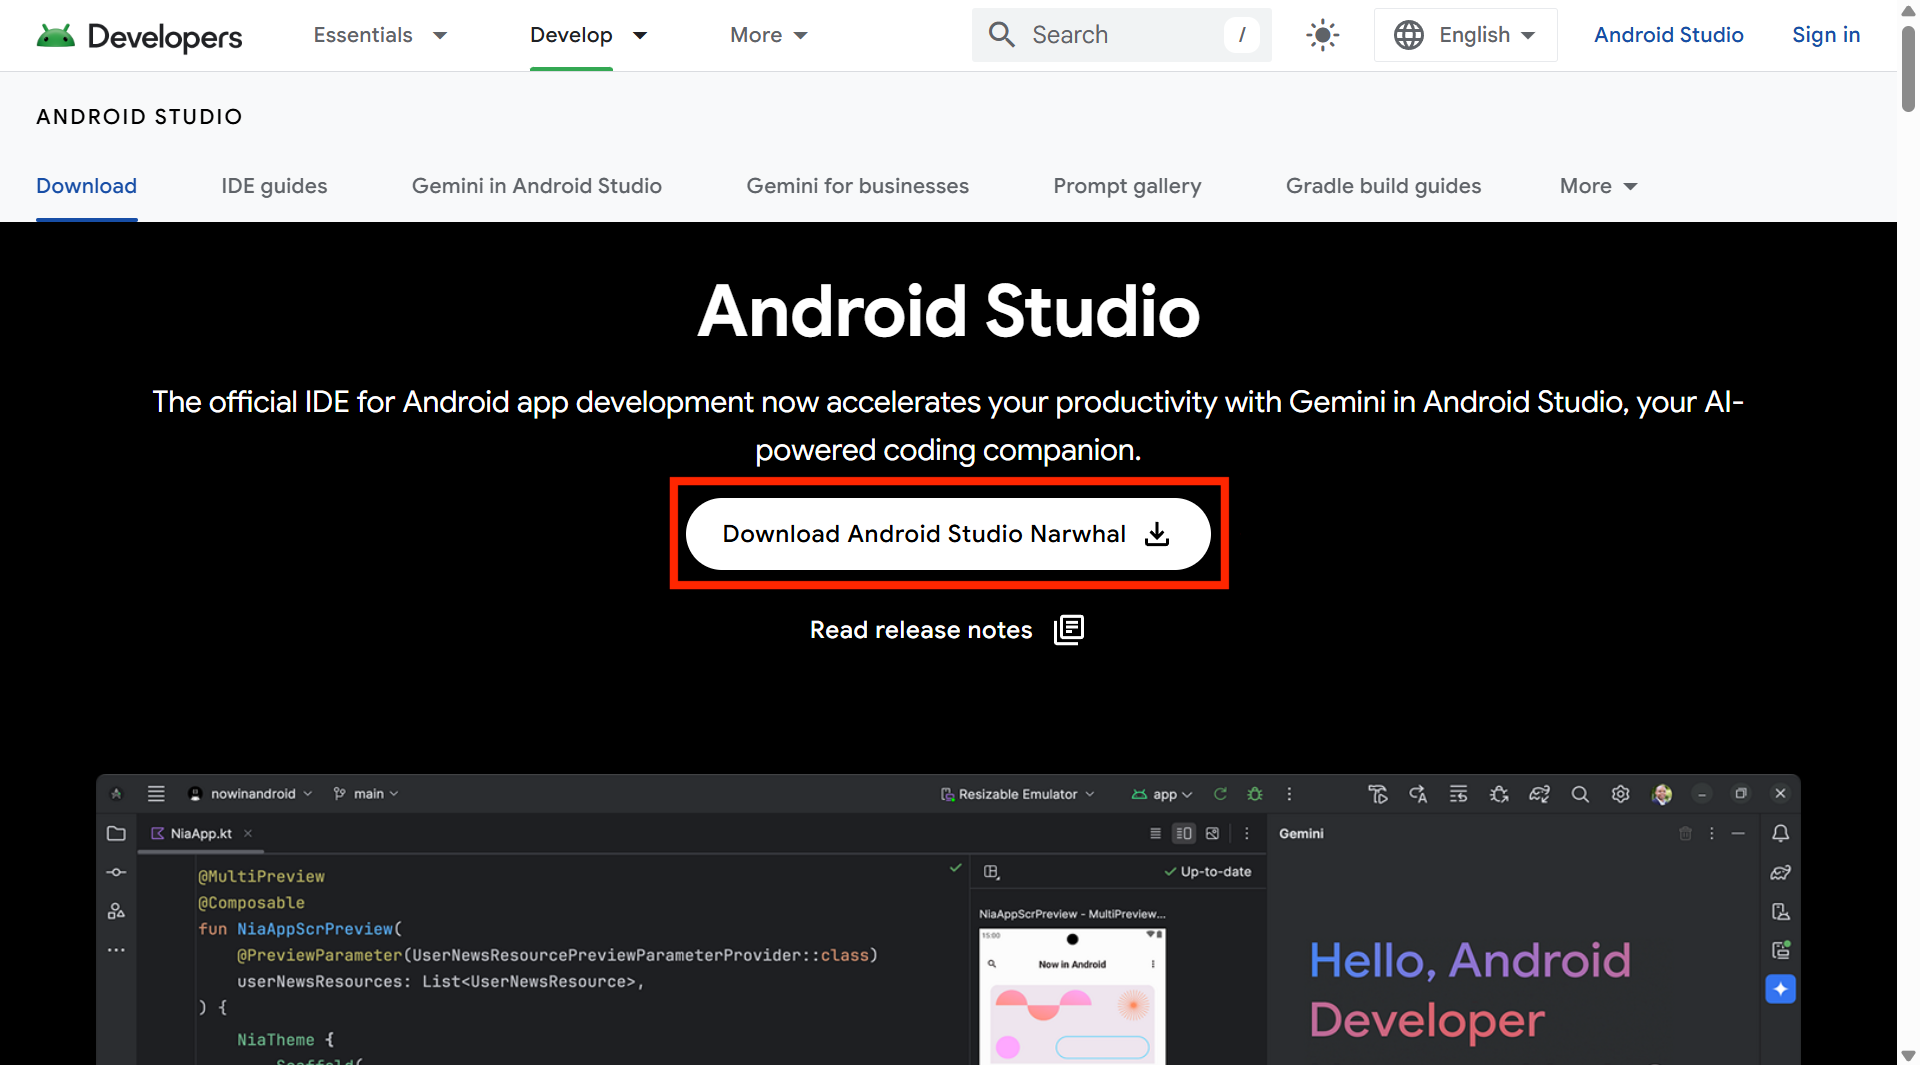The width and height of the screenshot is (1920, 1065).
Task: Click the attach debugger bug icon in IDE toolbar
Action: [1499, 794]
